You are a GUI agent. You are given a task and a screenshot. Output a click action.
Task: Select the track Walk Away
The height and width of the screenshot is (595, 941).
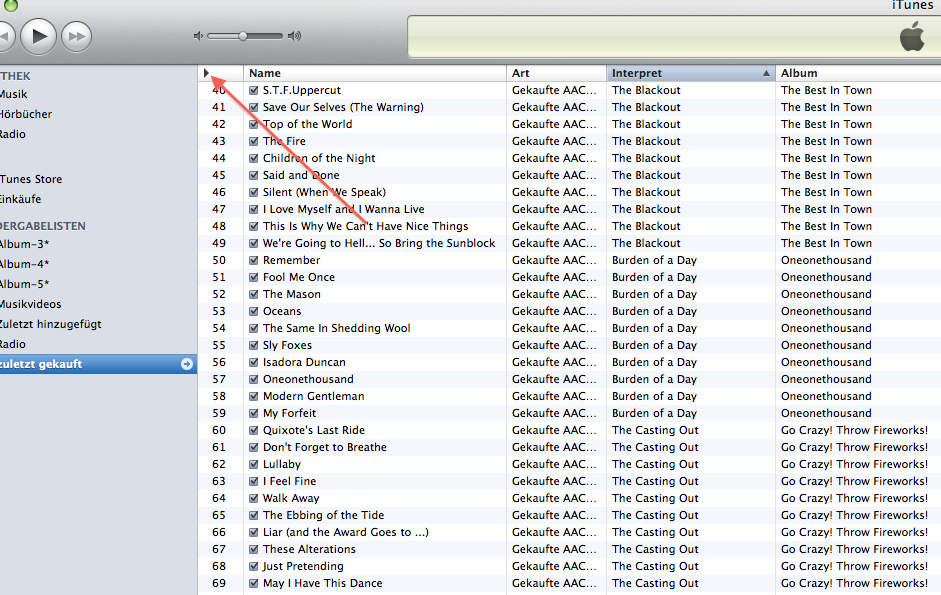(x=291, y=498)
